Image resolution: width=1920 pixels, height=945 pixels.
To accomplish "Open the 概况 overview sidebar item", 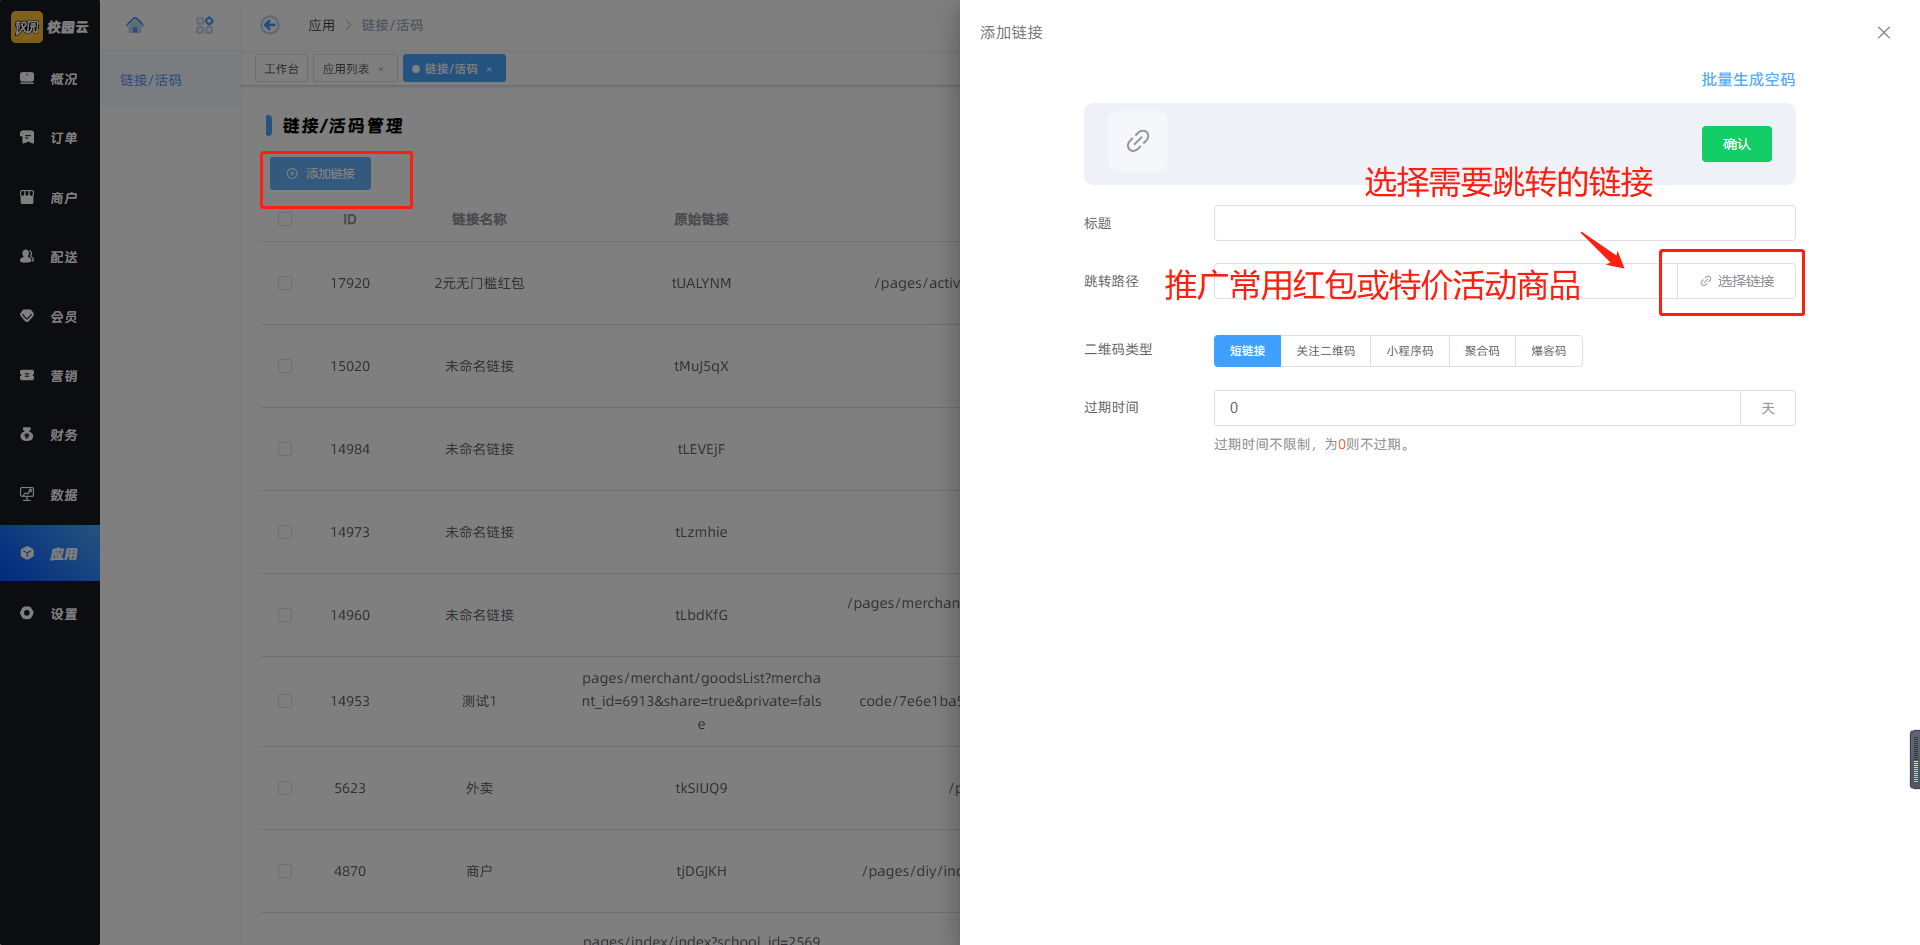I will point(50,79).
